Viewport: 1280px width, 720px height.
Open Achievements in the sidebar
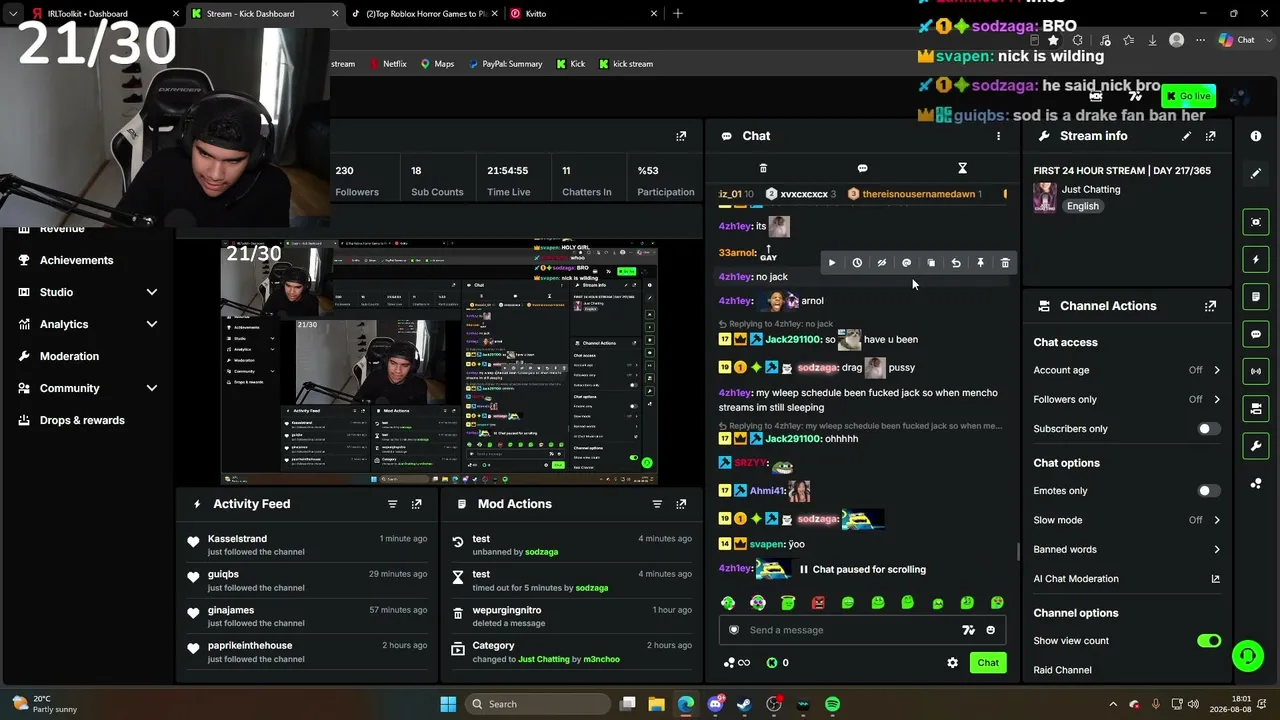pos(76,260)
